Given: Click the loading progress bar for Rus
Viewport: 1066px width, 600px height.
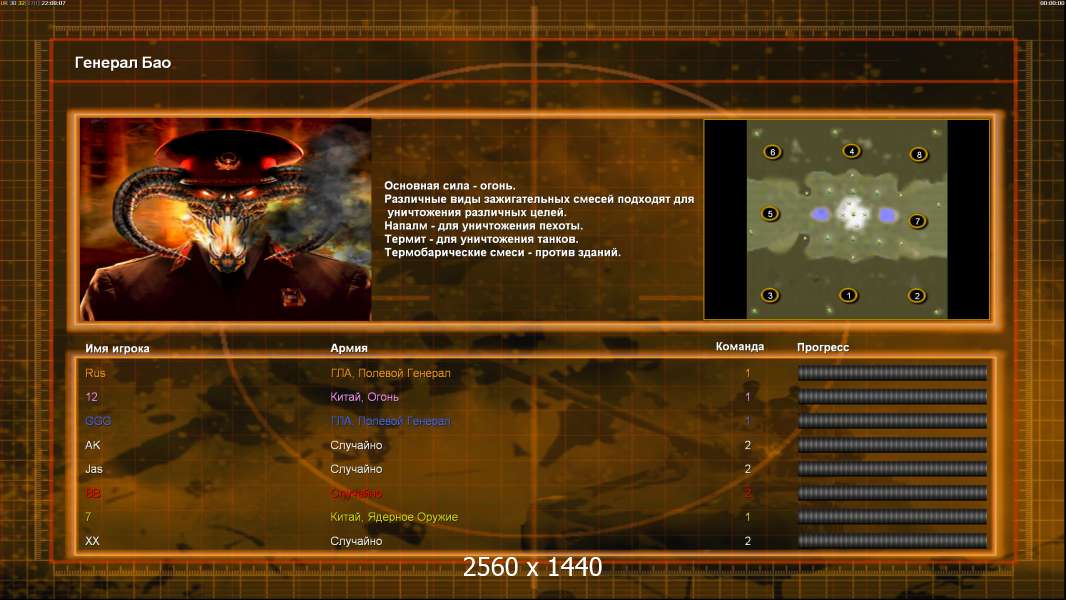Looking at the screenshot, I should coord(892,372).
